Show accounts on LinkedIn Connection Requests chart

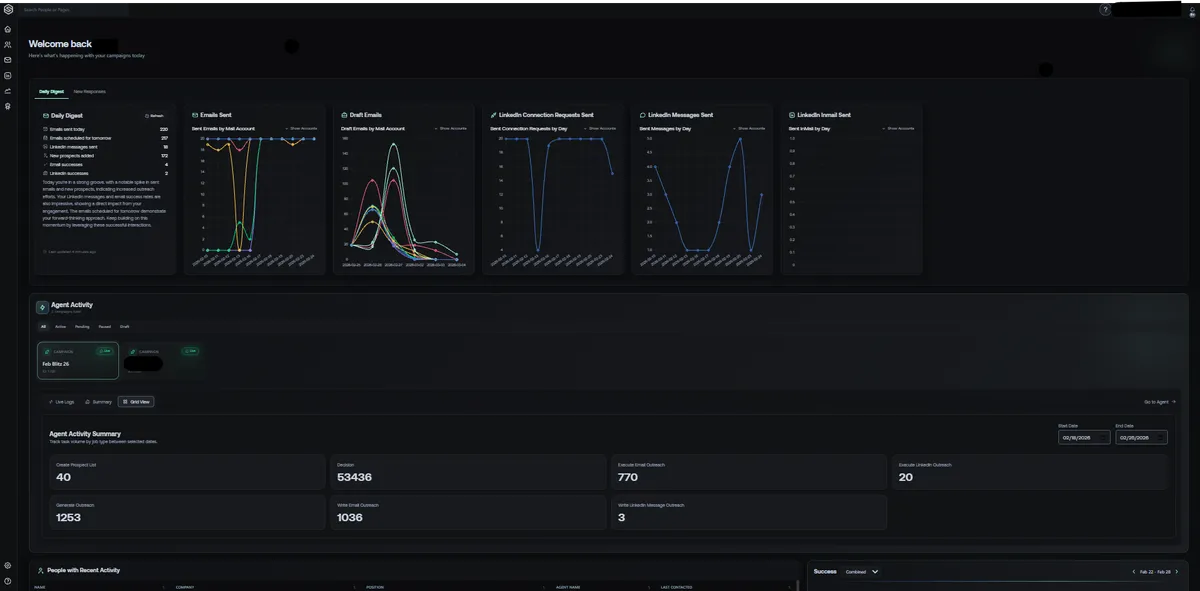[599, 128]
